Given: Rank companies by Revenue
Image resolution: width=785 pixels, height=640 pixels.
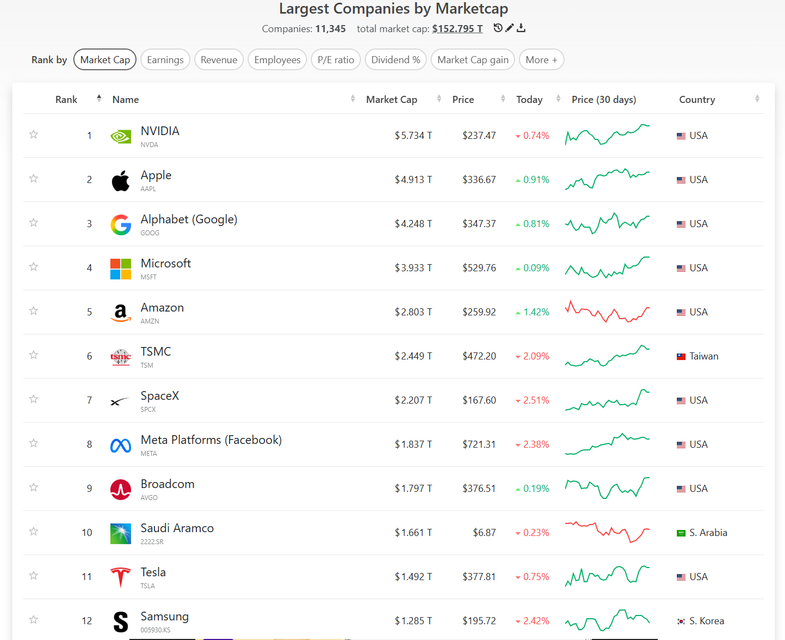Looking at the screenshot, I should pos(219,60).
